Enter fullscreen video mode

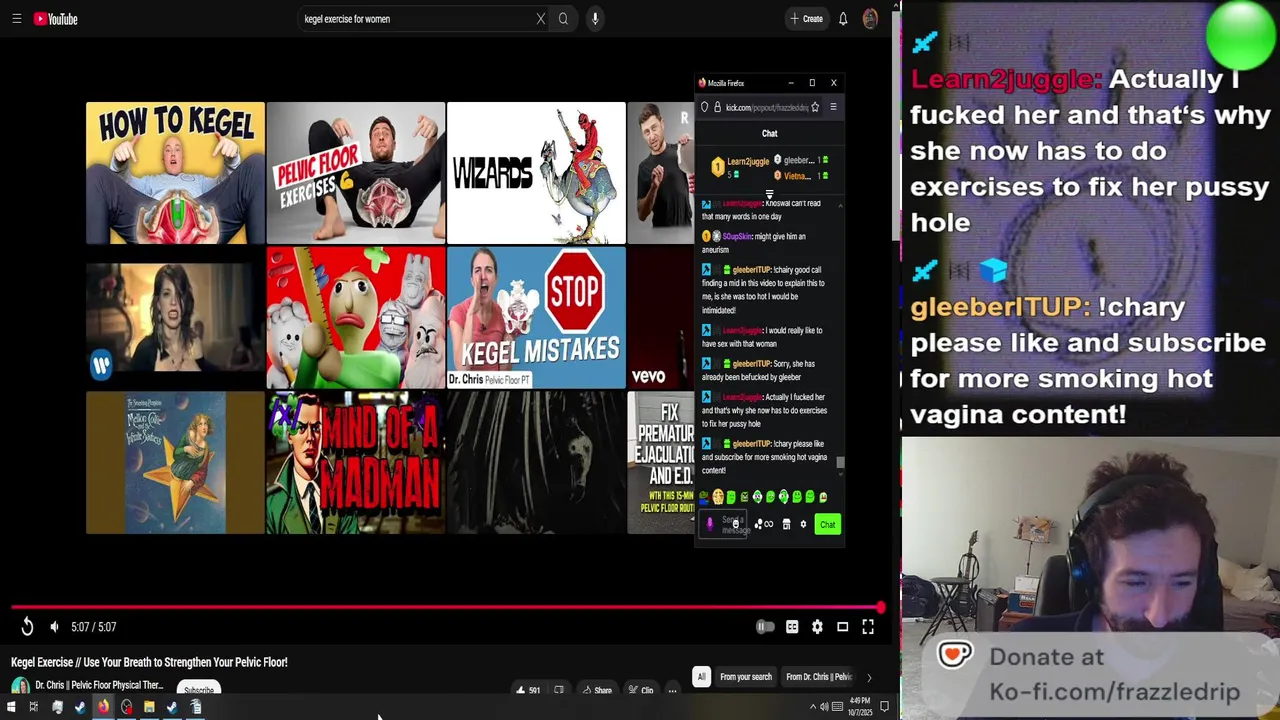pyautogui.click(x=868, y=627)
